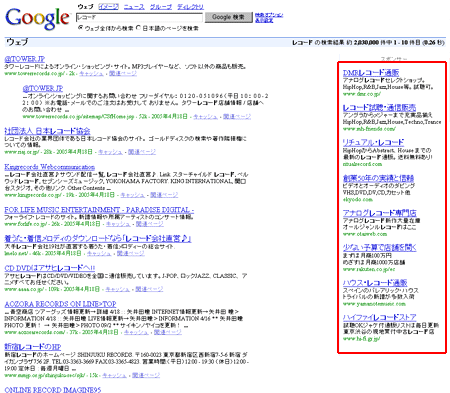Open キャッシュ link under AOZORA RECORDS result

pos(136,332)
